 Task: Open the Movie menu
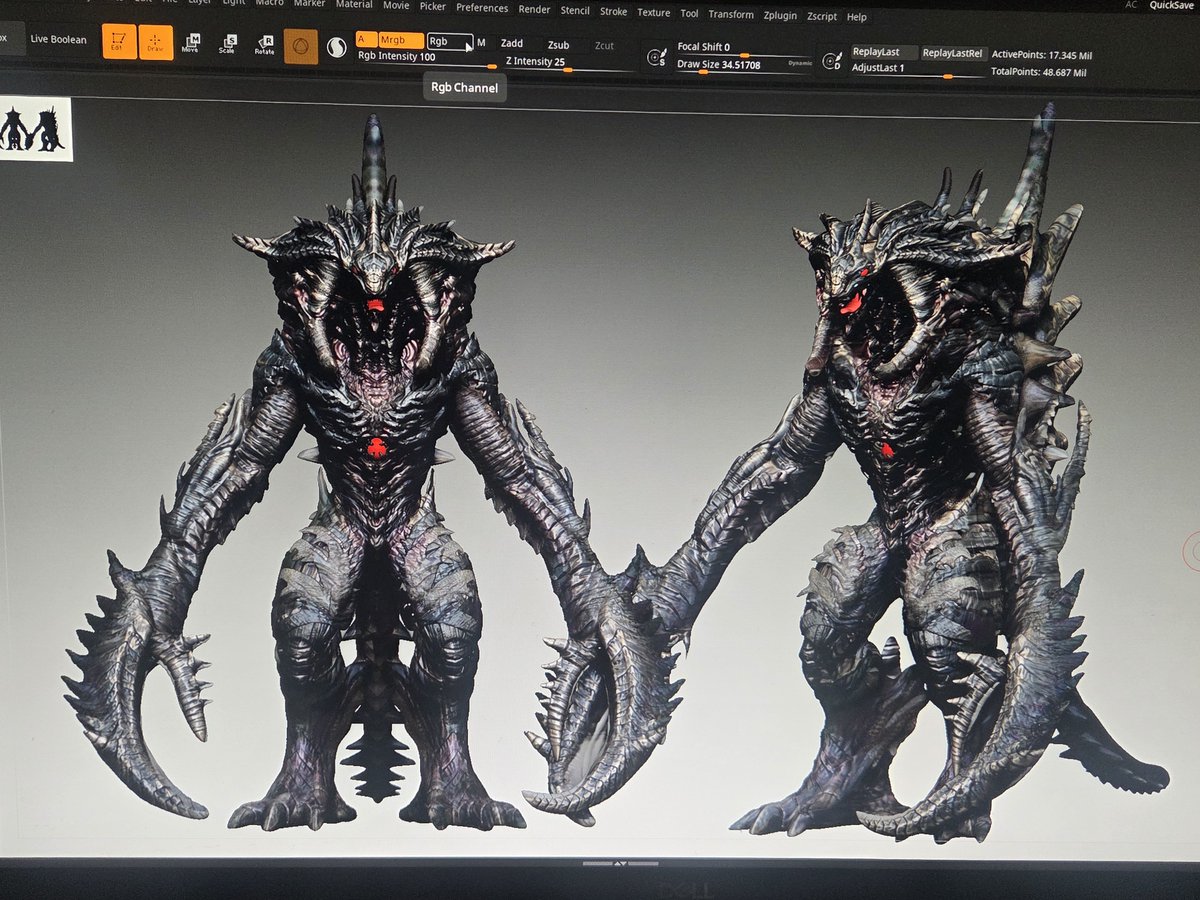(x=396, y=5)
